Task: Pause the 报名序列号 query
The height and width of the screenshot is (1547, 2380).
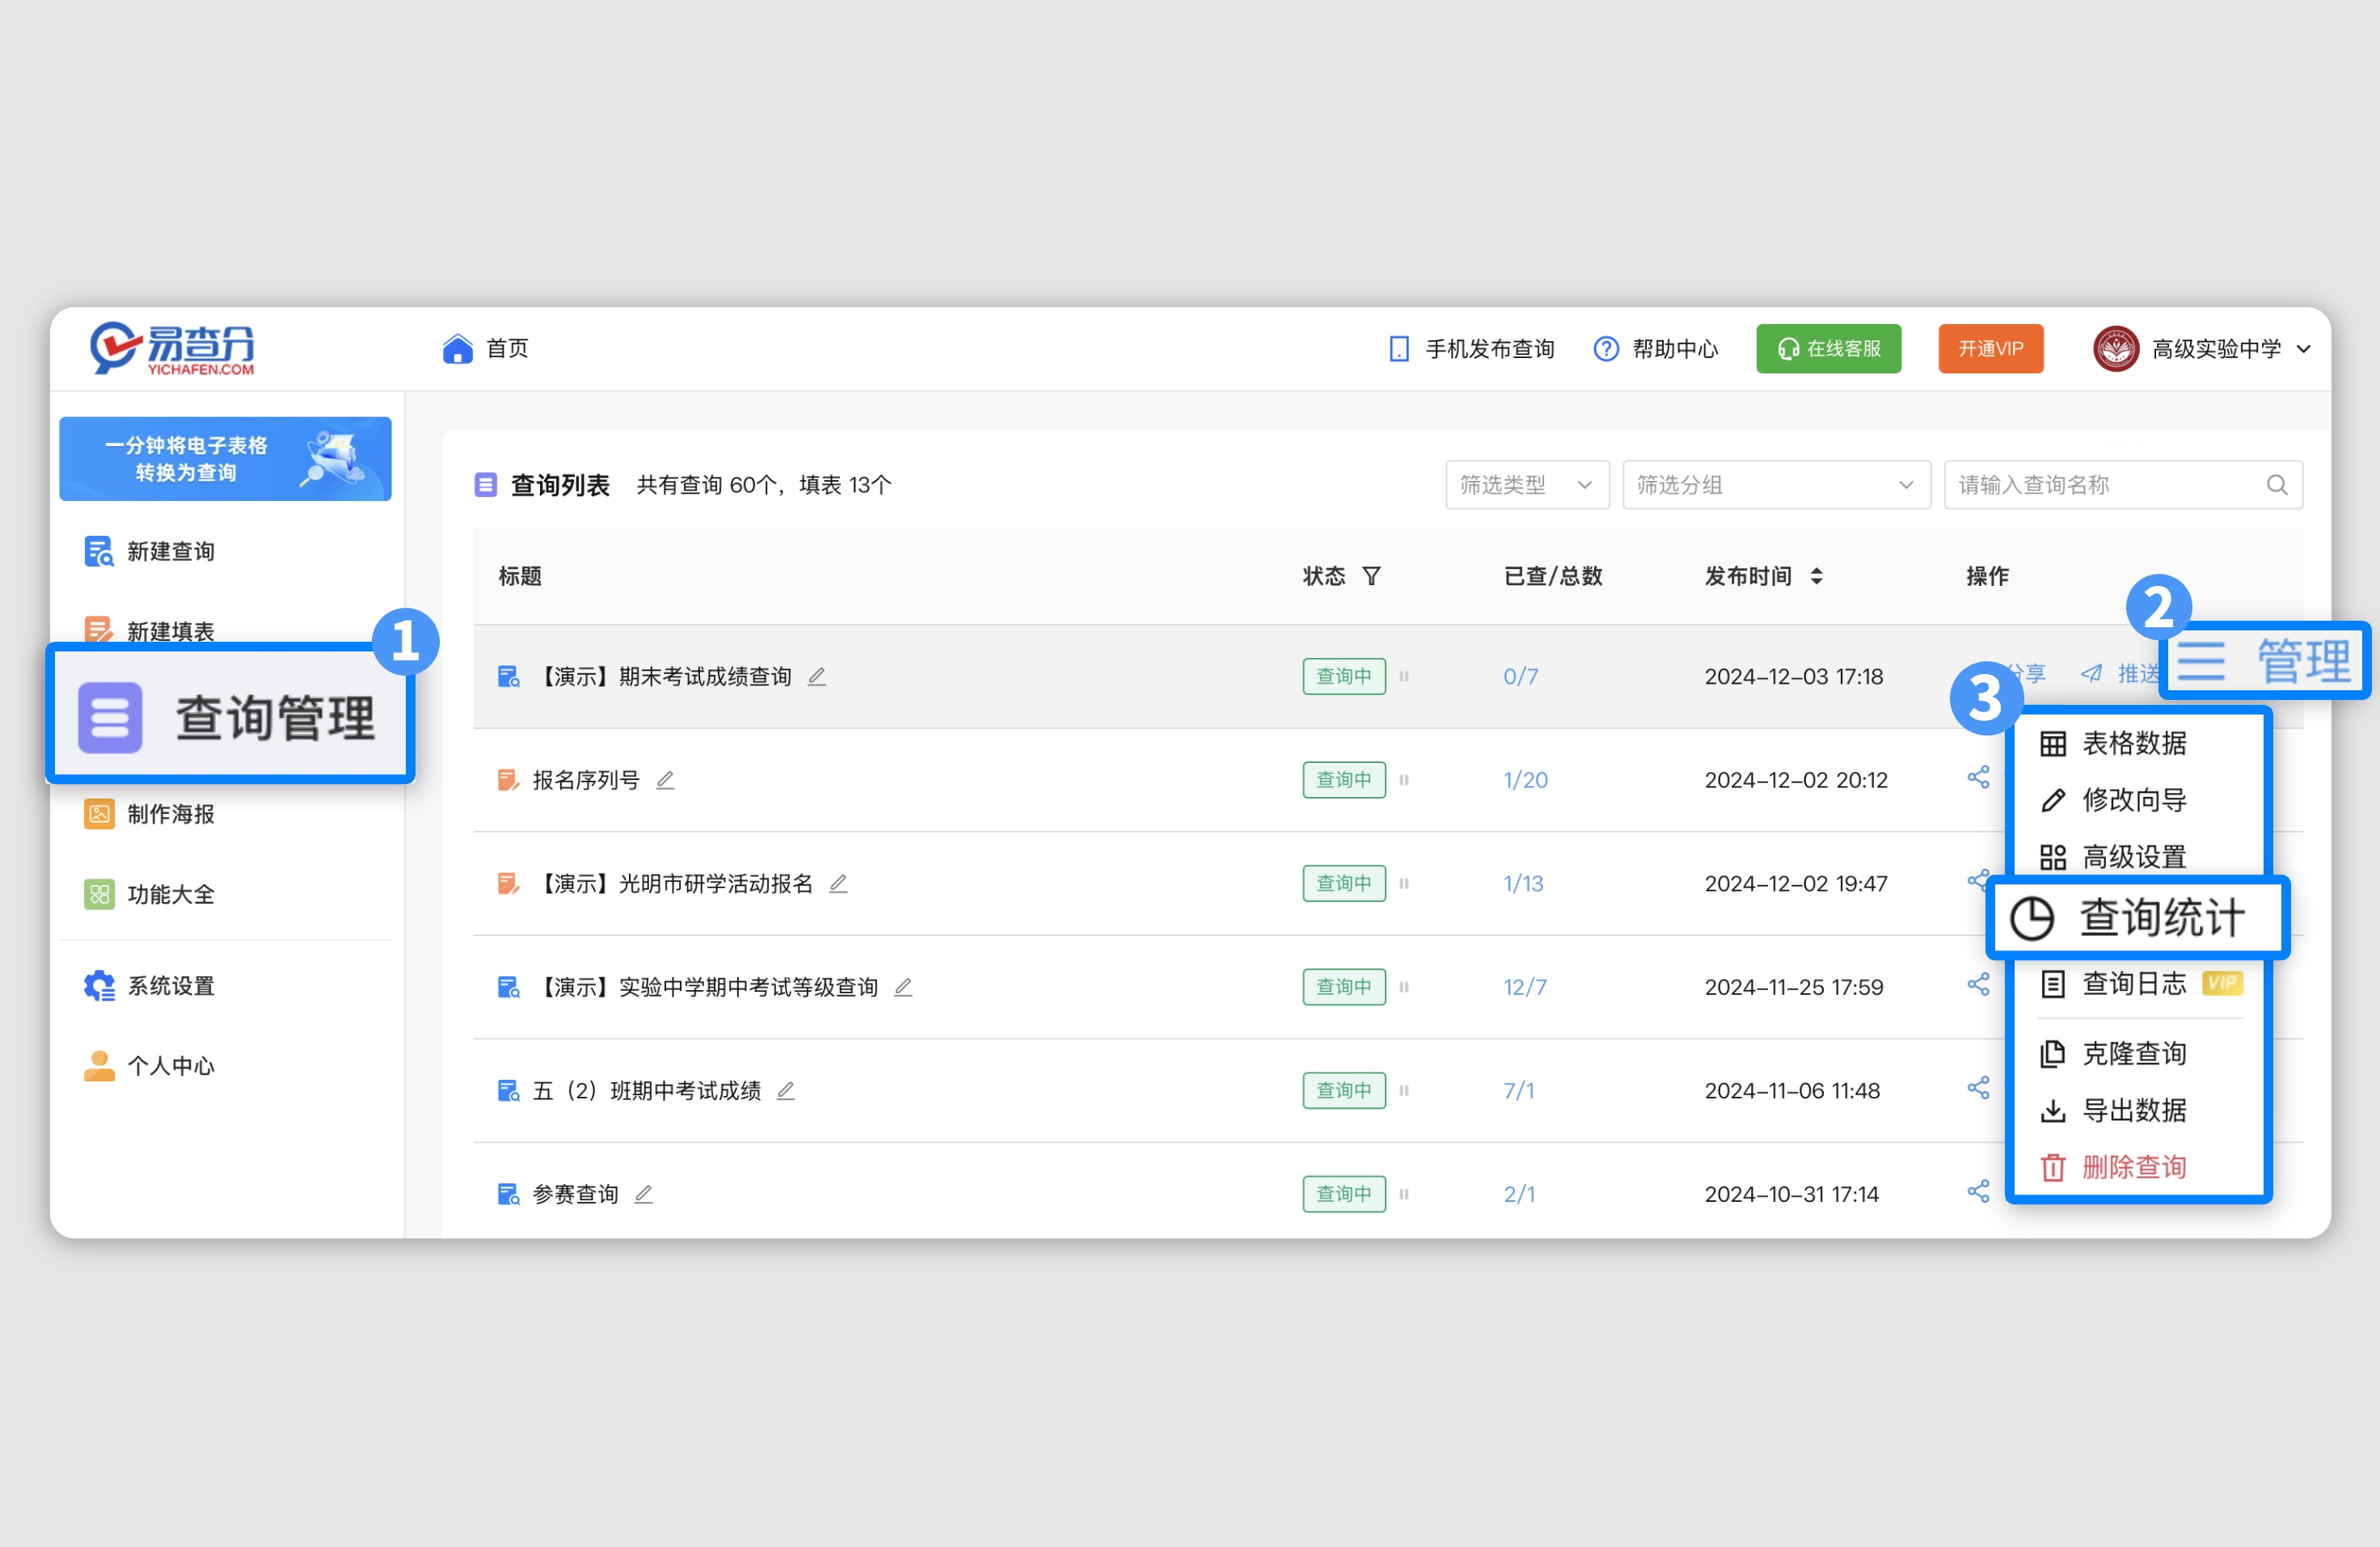Action: coord(1404,780)
